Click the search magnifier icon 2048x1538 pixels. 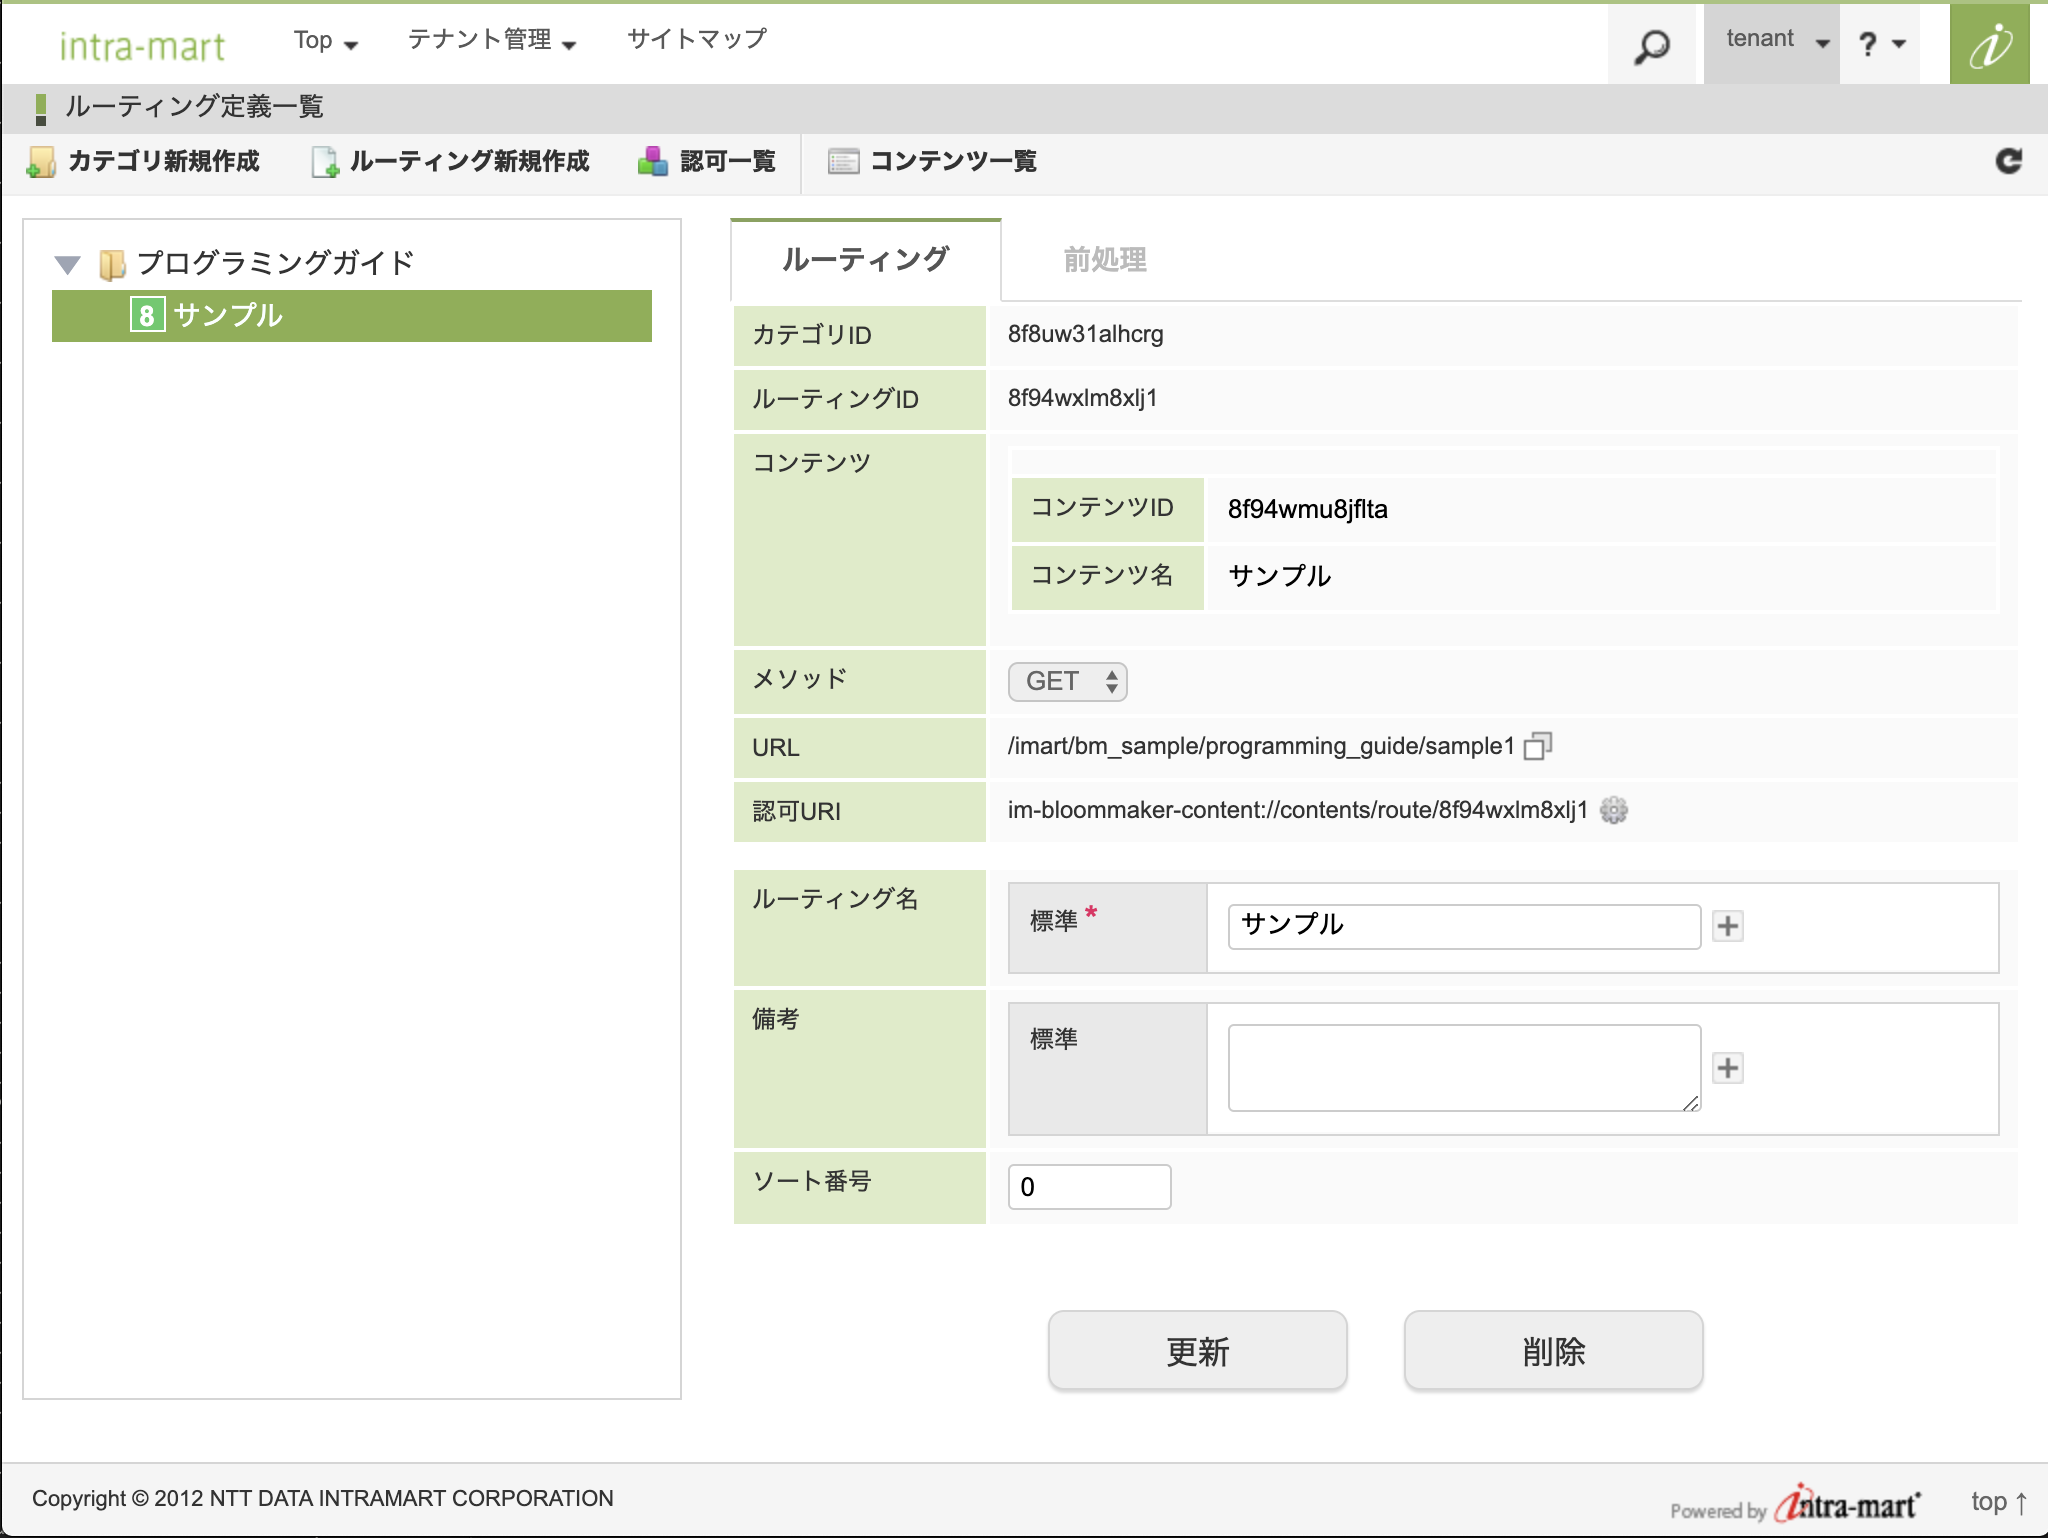coord(1652,46)
